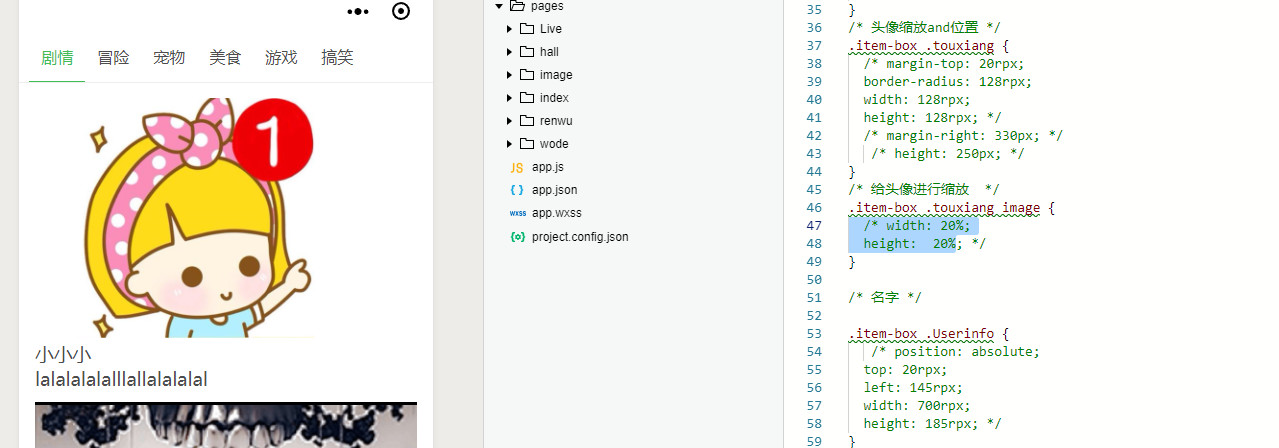Image resolution: width=1279 pixels, height=448 pixels.
Task: Open app.wxss file in the tree
Action: tap(556, 213)
